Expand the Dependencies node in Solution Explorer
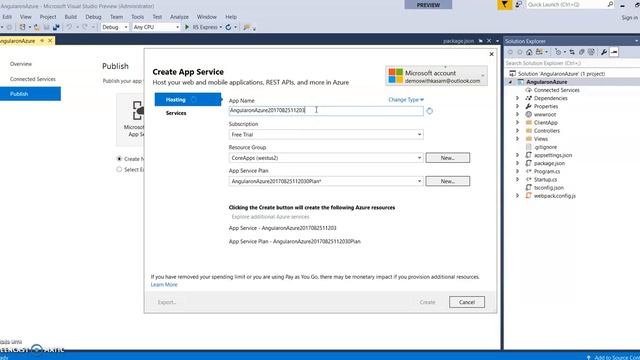The width and height of the screenshot is (640, 360). [x=518, y=98]
